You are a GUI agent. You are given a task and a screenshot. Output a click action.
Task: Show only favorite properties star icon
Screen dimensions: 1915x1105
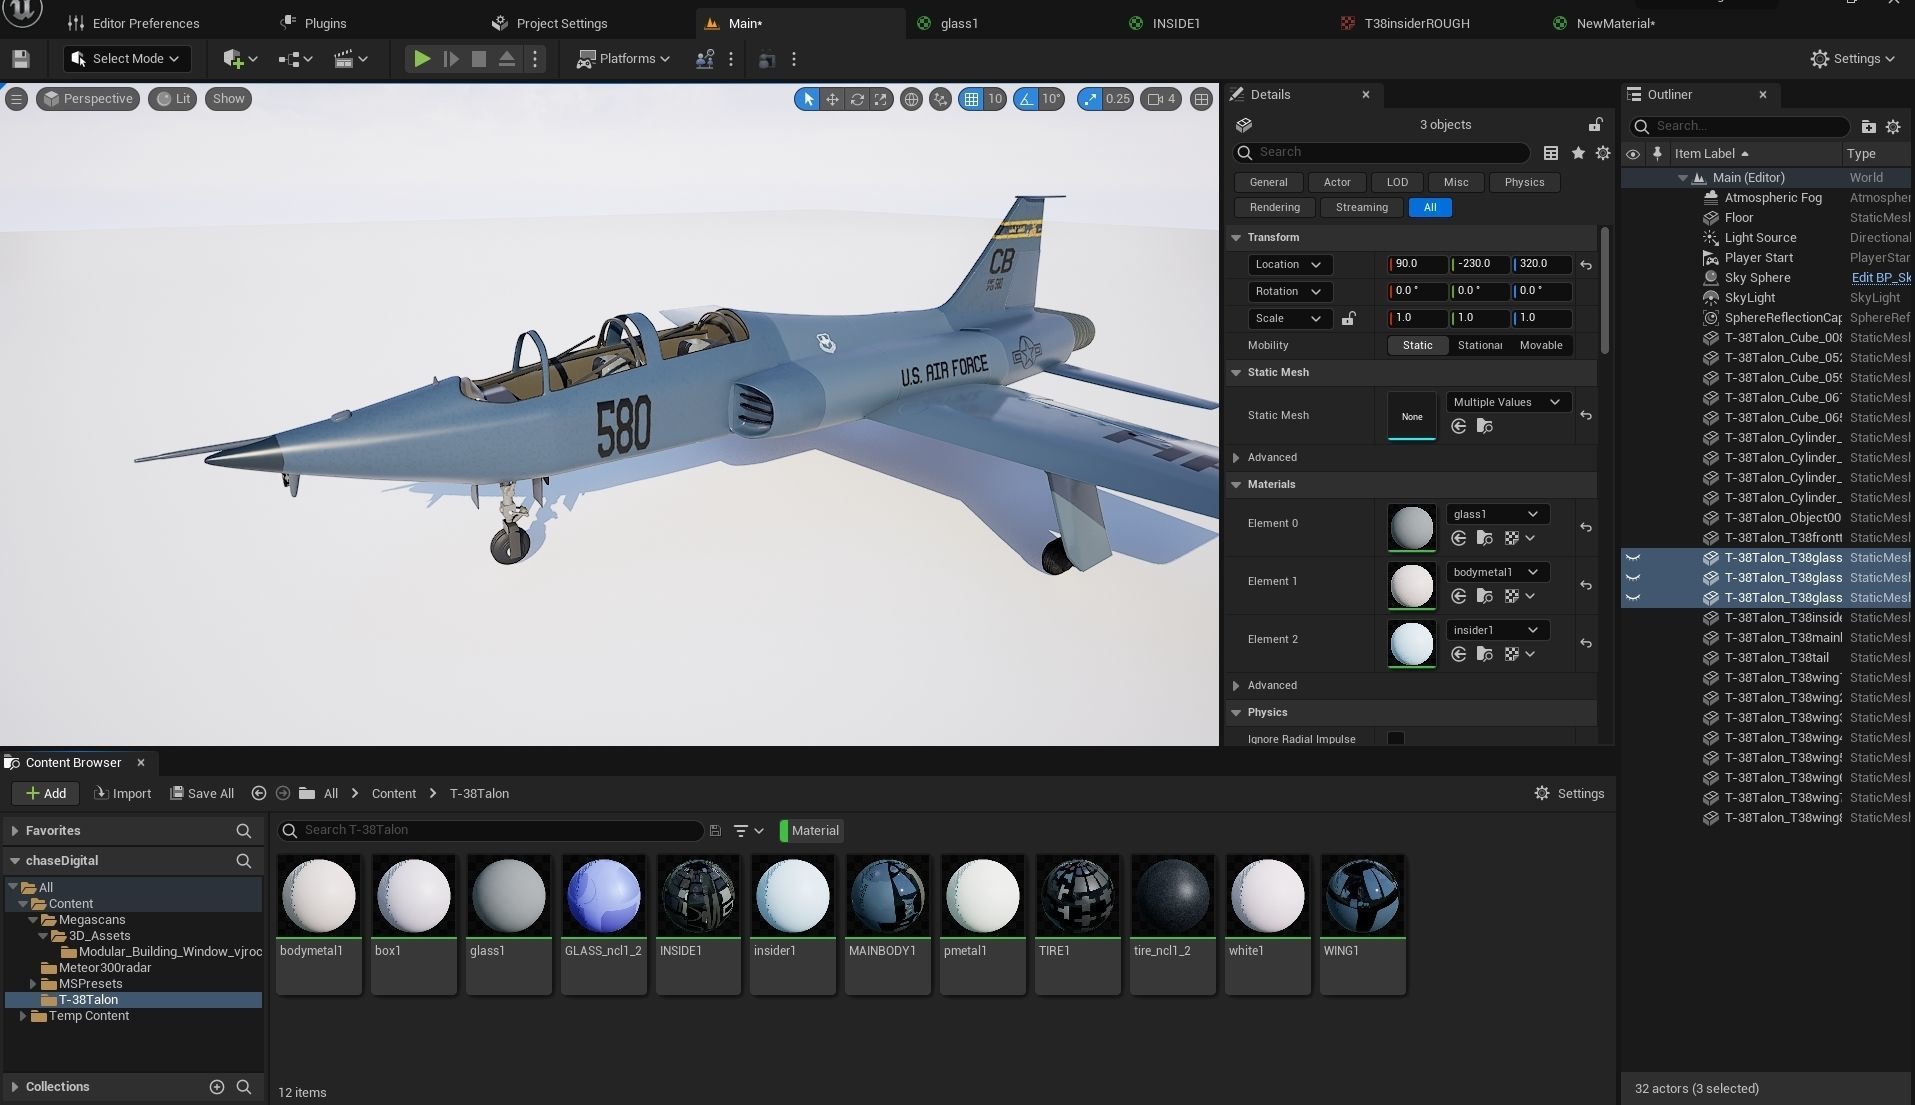point(1578,153)
